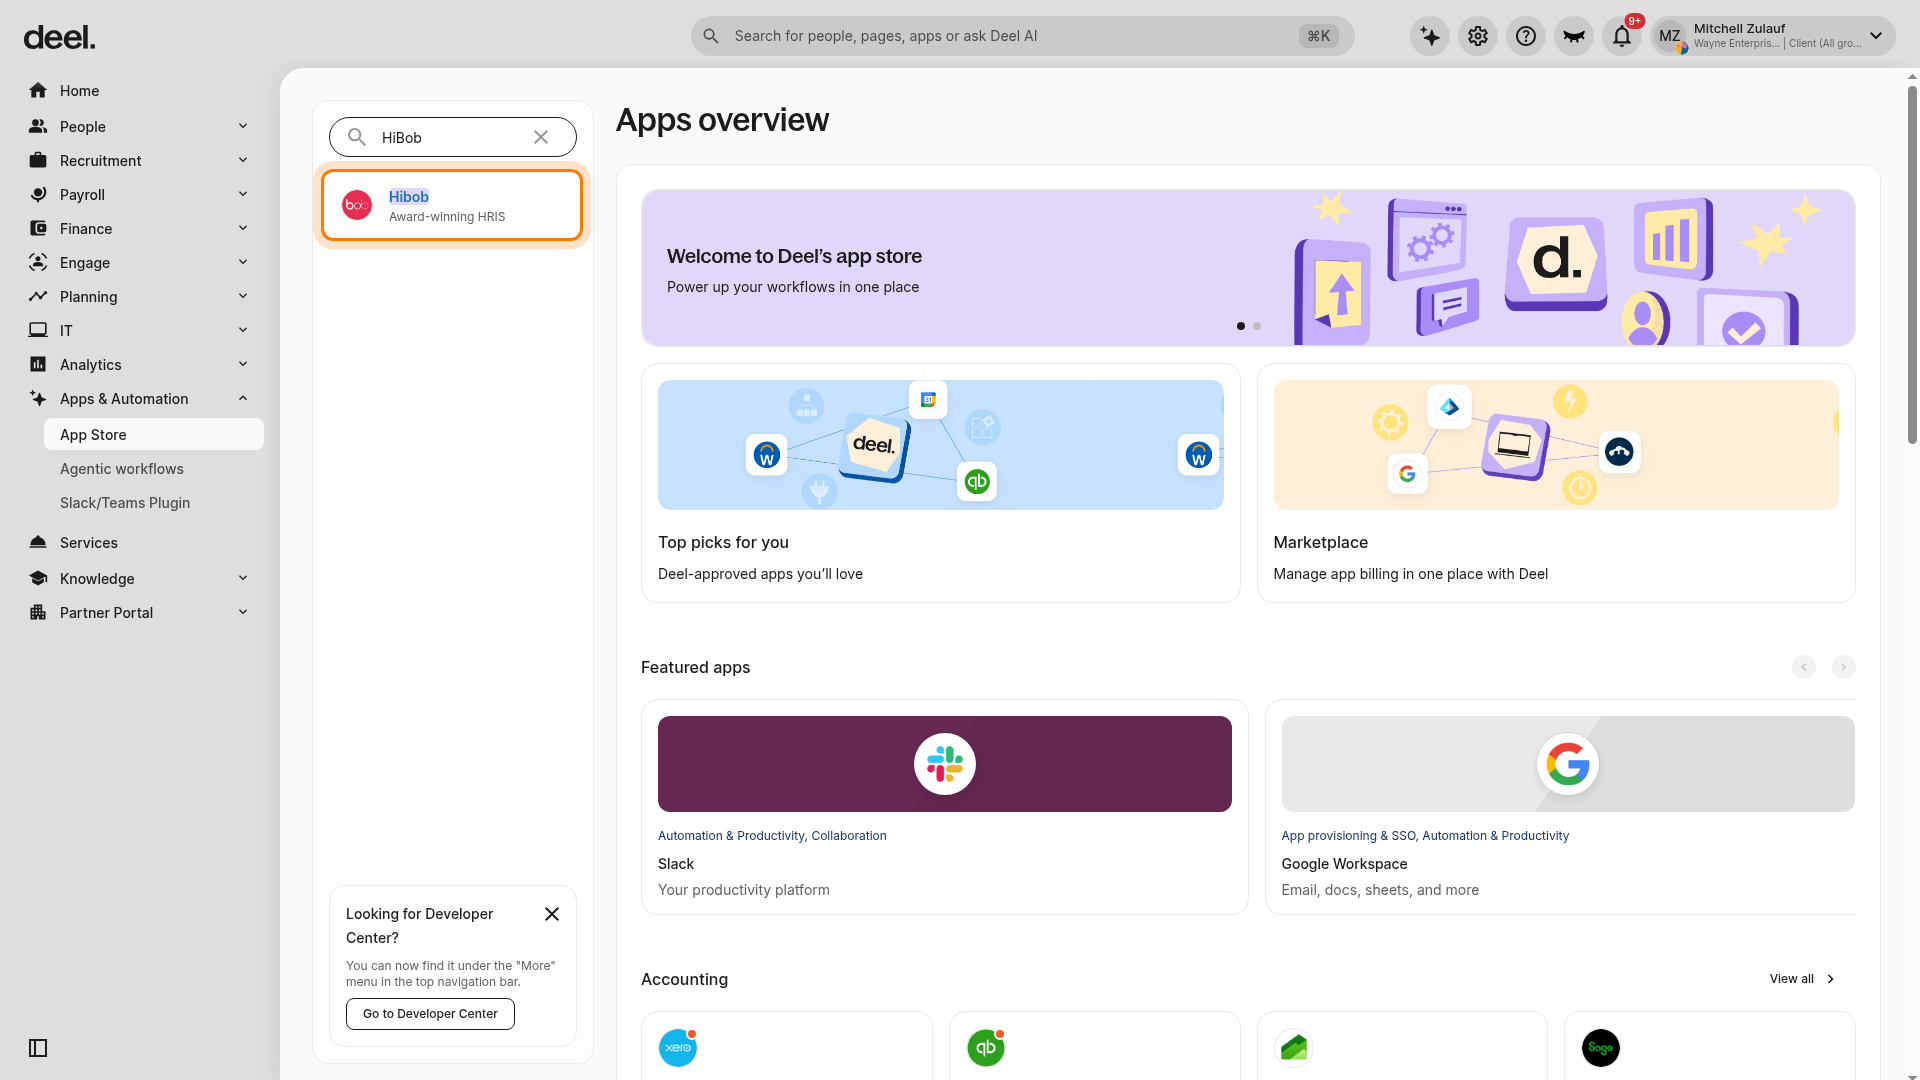Open the Hibob search result
1920x1080 pixels.
pyautogui.click(x=452, y=205)
